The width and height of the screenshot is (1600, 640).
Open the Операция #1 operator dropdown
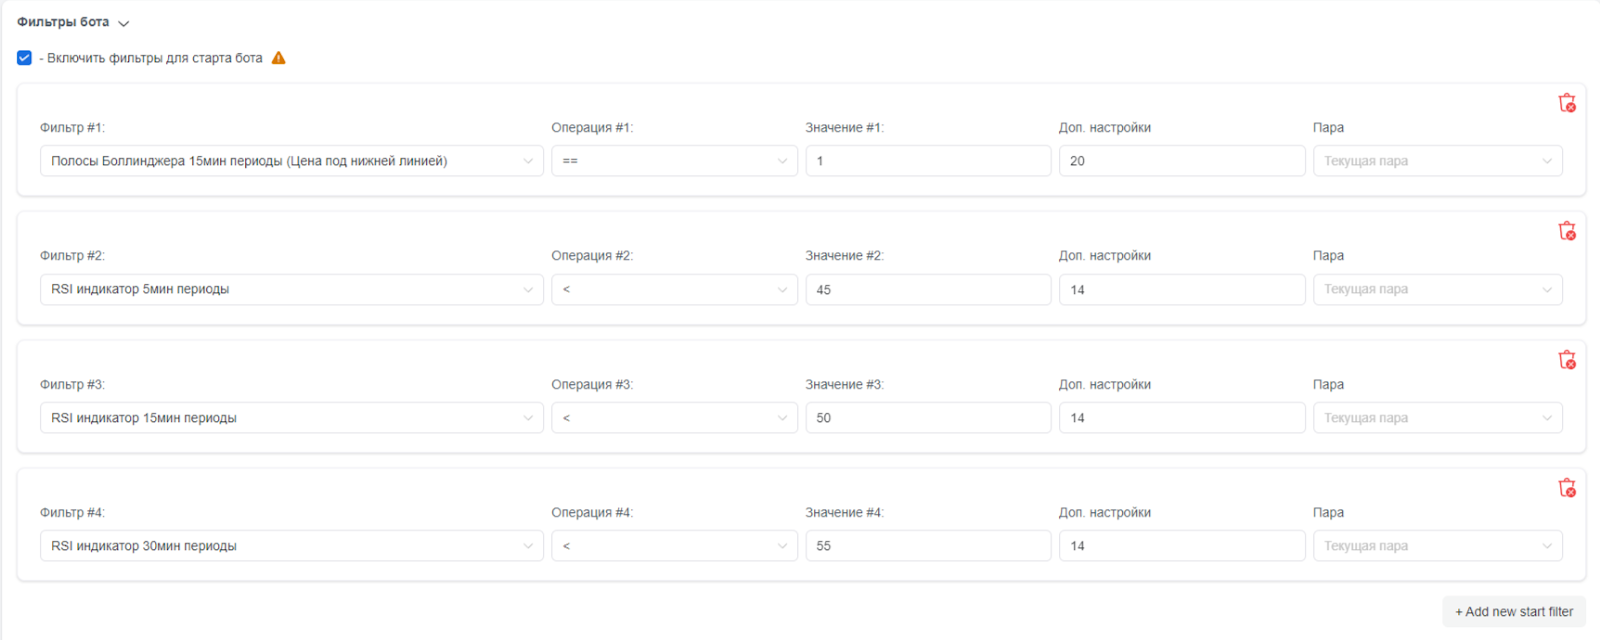coord(674,161)
